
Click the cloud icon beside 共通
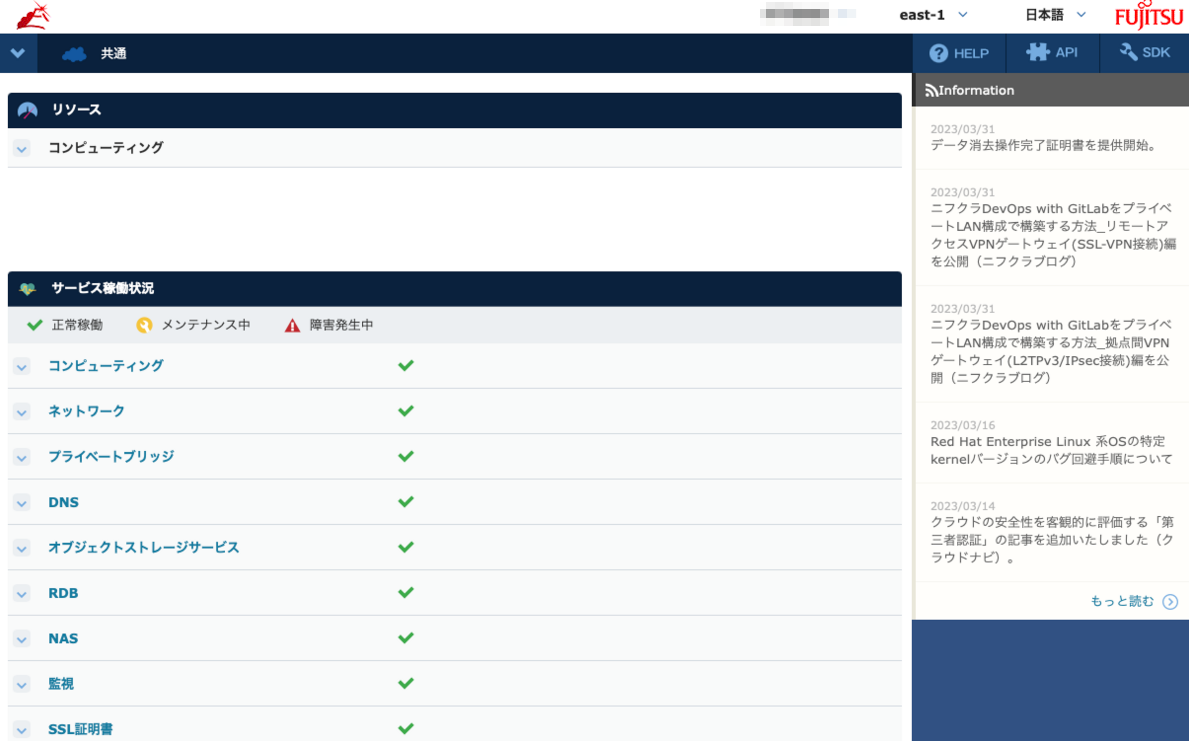click(74, 54)
